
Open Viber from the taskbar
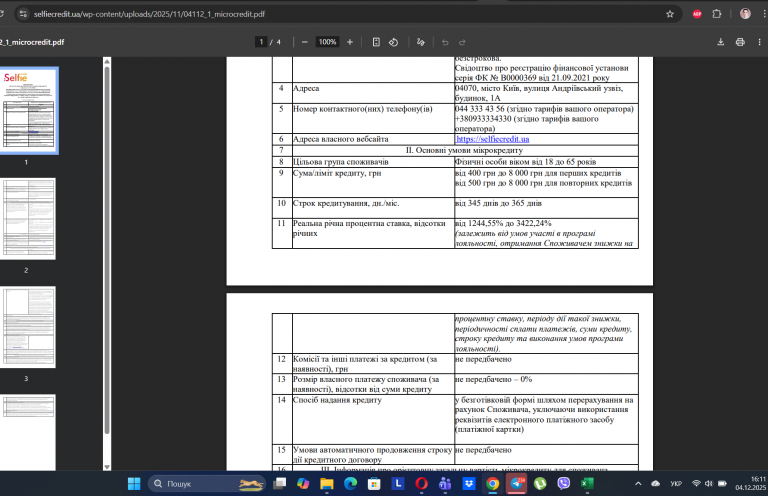(563, 484)
